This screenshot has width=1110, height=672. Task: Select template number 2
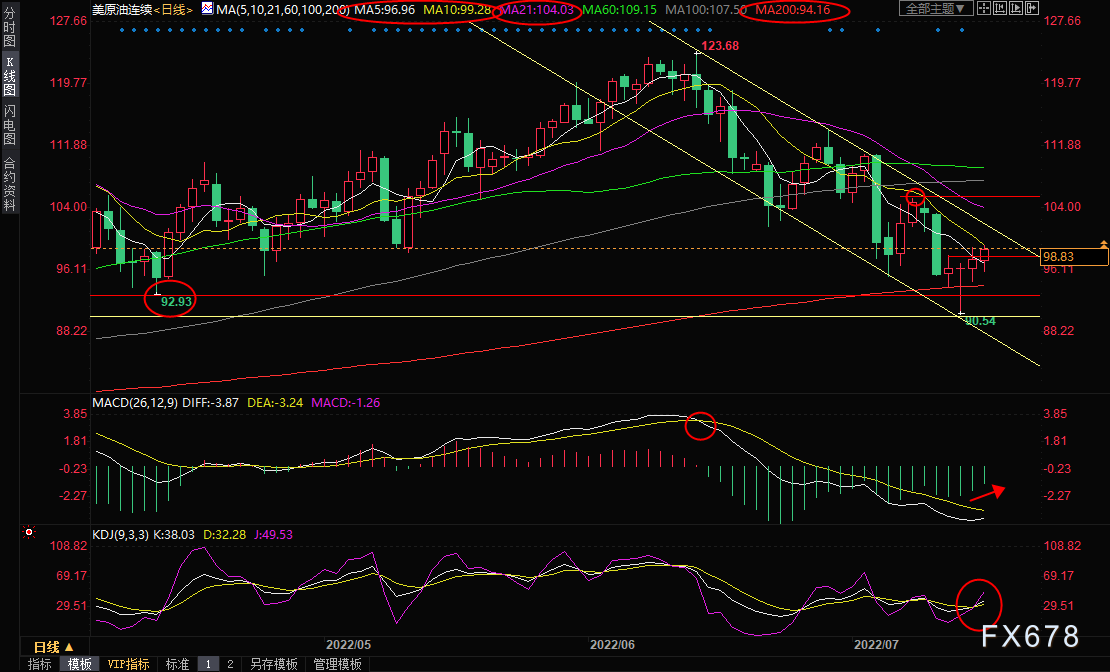pos(230,664)
